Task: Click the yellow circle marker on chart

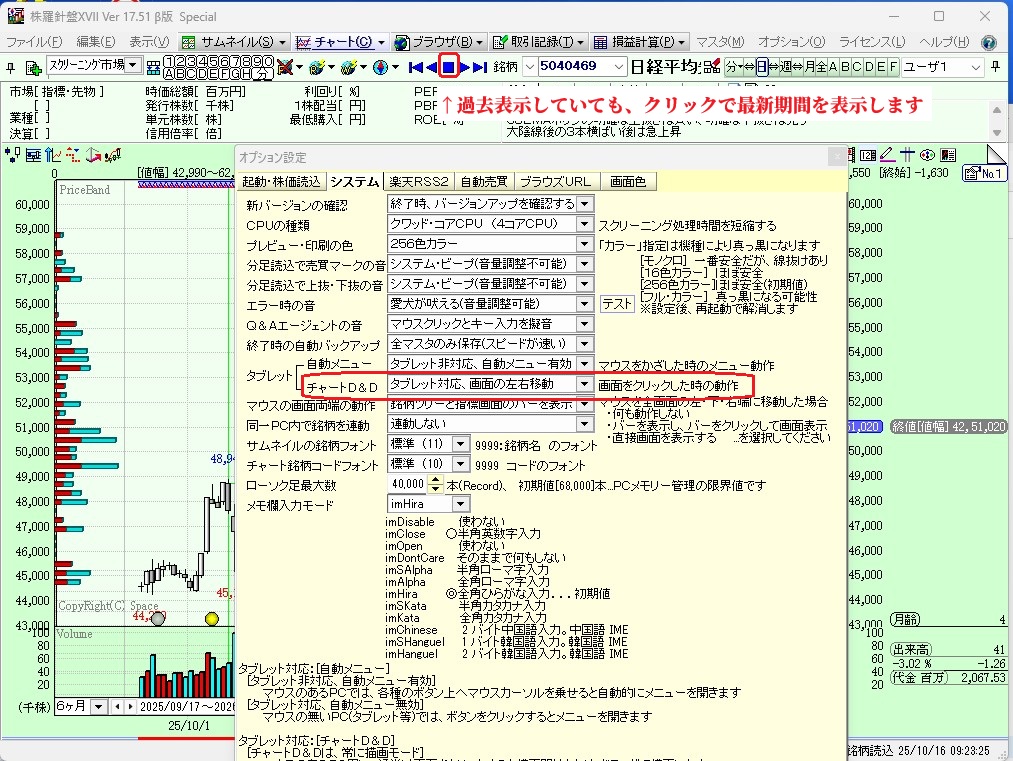Action: [x=211, y=619]
